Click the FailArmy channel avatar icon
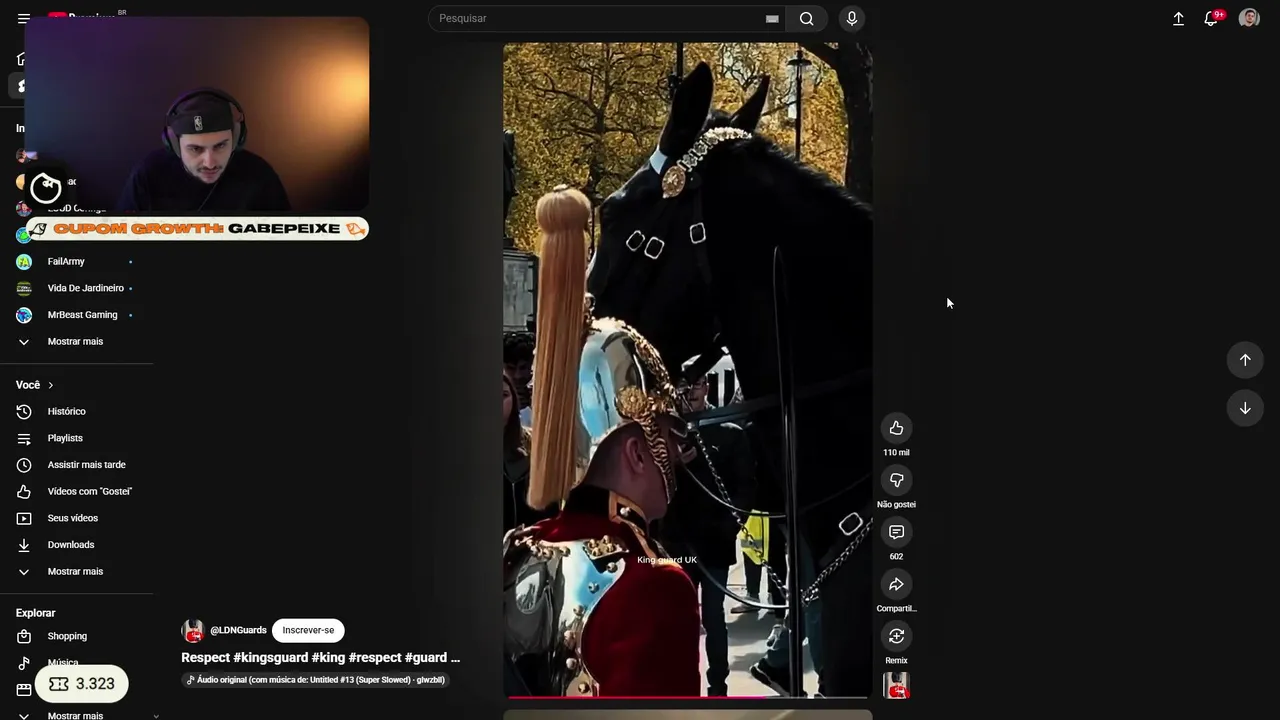Viewport: 1280px width, 720px height. 24,262
